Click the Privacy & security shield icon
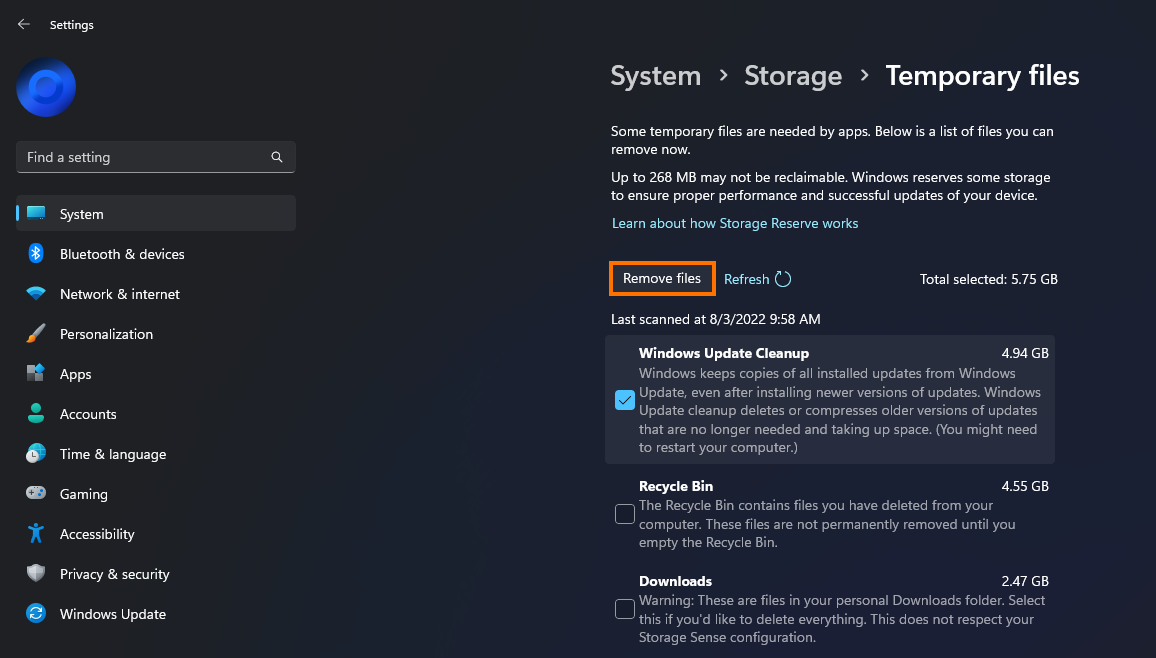Screen dimensions: 1156x658 [35, 573]
